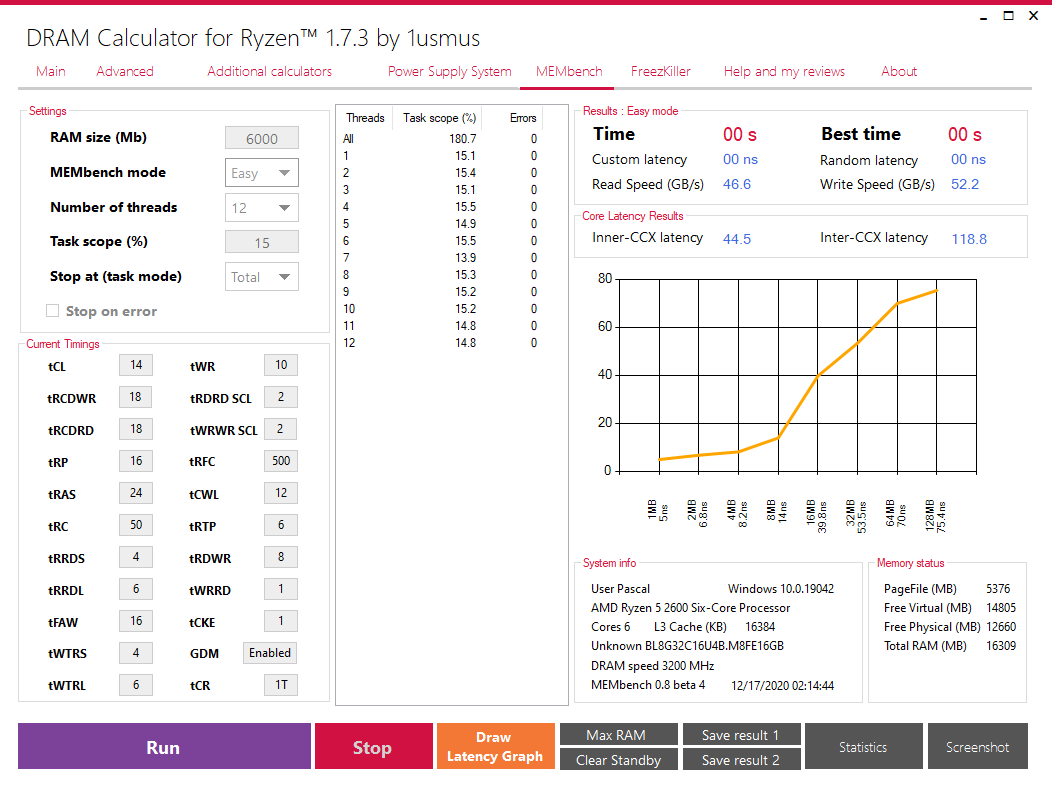Click the Task scope (%) column header

[x=439, y=117]
